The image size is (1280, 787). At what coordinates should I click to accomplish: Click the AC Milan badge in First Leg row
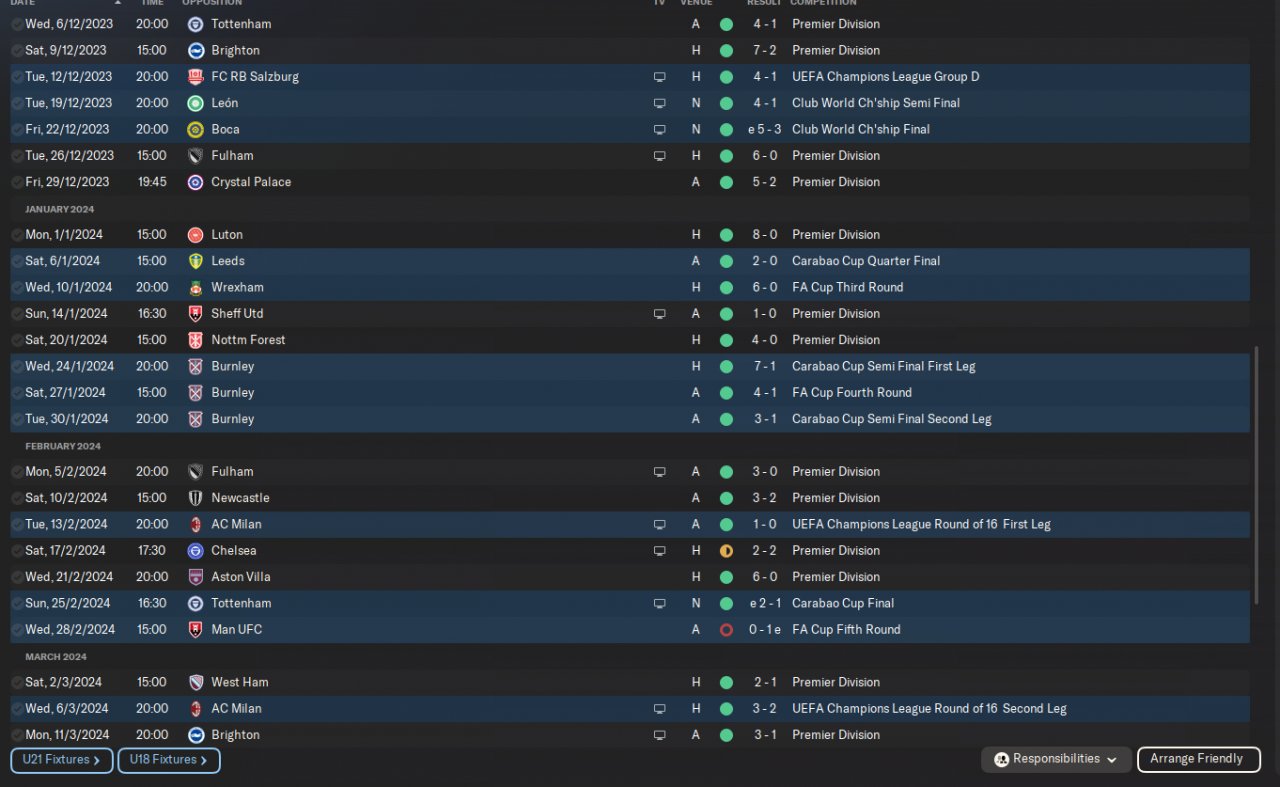pos(195,524)
